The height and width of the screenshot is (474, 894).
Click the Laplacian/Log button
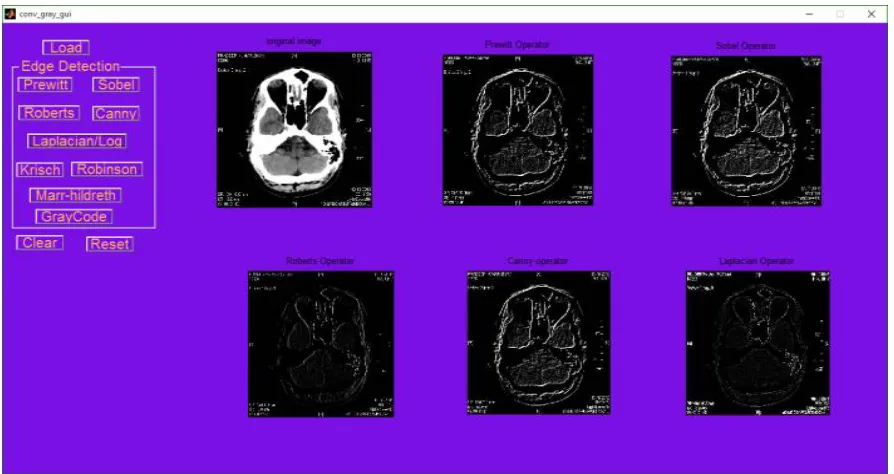(x=77, y=141)
